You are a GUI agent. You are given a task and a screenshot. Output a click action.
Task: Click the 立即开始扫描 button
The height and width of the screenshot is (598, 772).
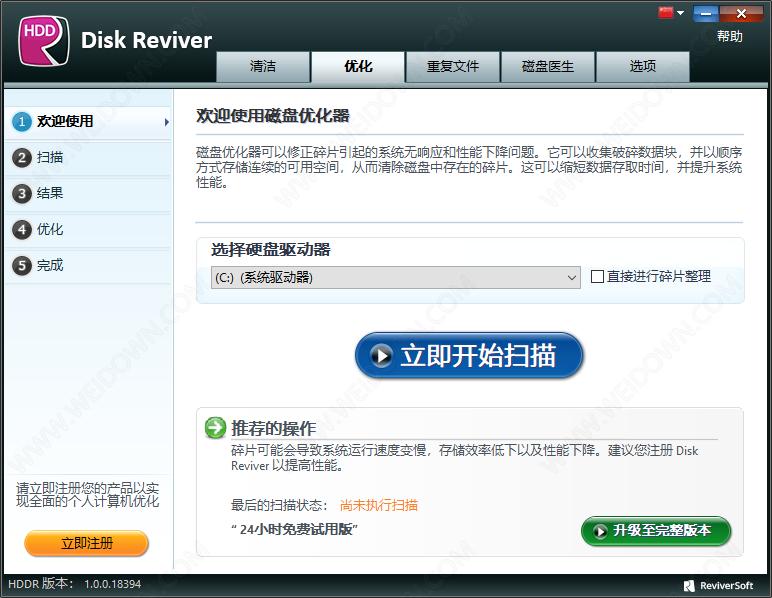[x=469, y=355]
